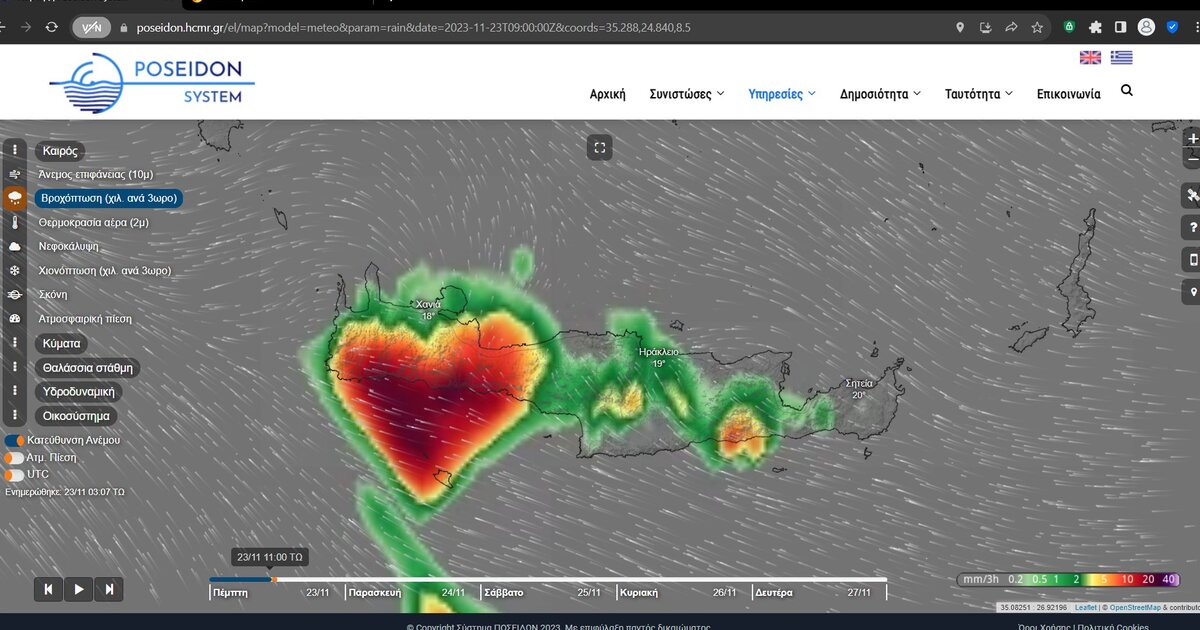Open the site search magnifier

pos(1127,91)
